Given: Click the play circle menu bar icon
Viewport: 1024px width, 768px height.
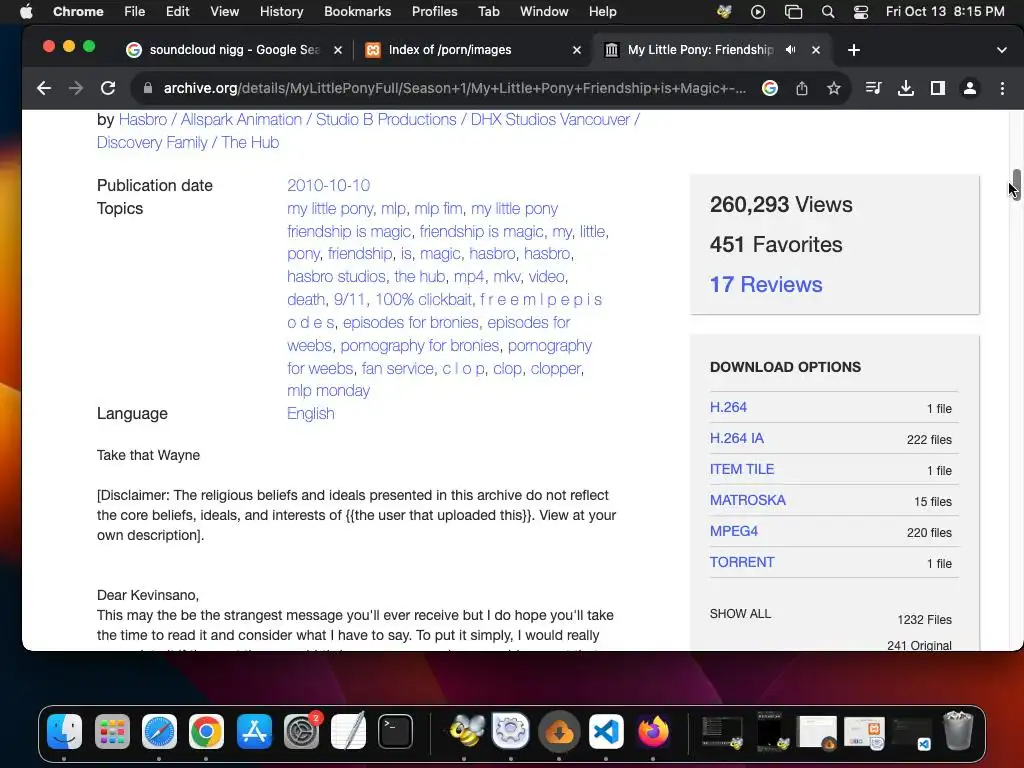Looking at the screenshot, I should [758, 11].
